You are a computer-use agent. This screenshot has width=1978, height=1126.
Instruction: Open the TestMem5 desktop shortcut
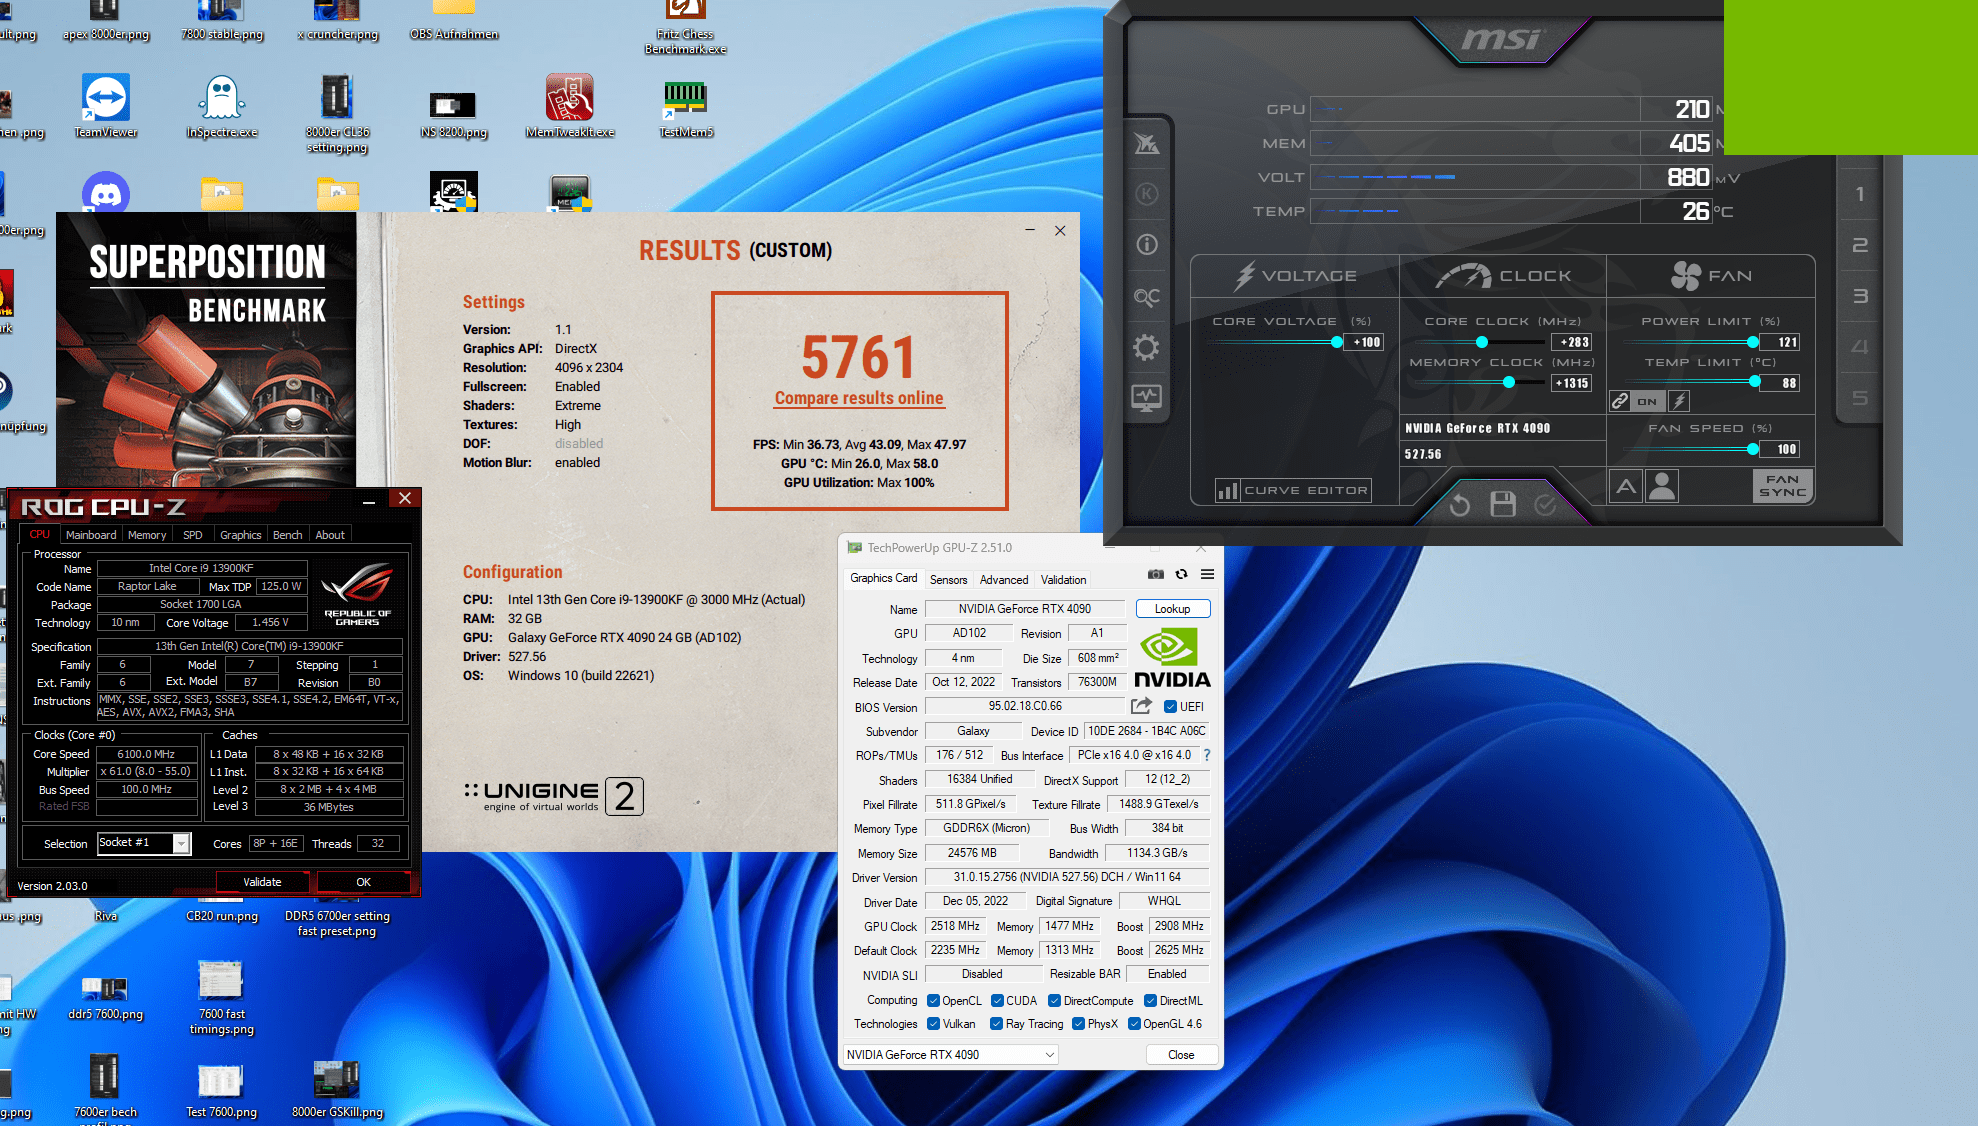coord(686,106)
